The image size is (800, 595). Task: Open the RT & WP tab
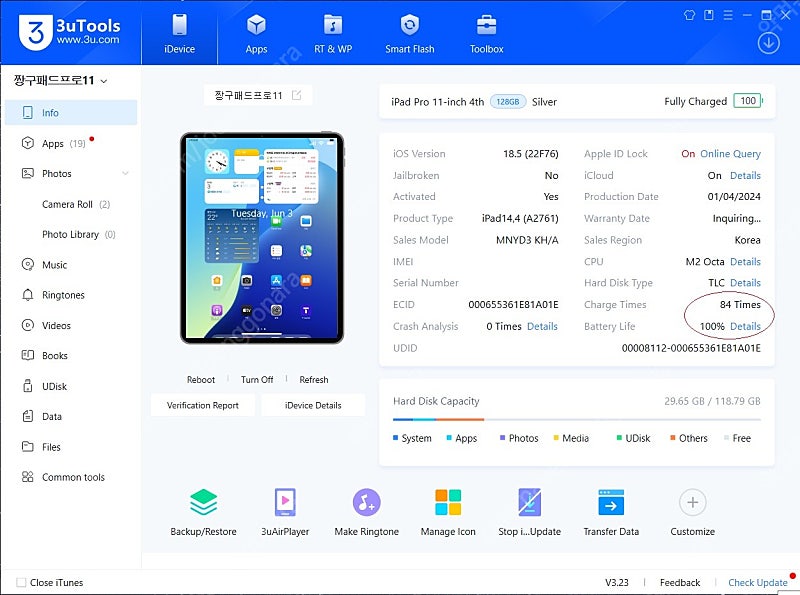pos(333,33)
